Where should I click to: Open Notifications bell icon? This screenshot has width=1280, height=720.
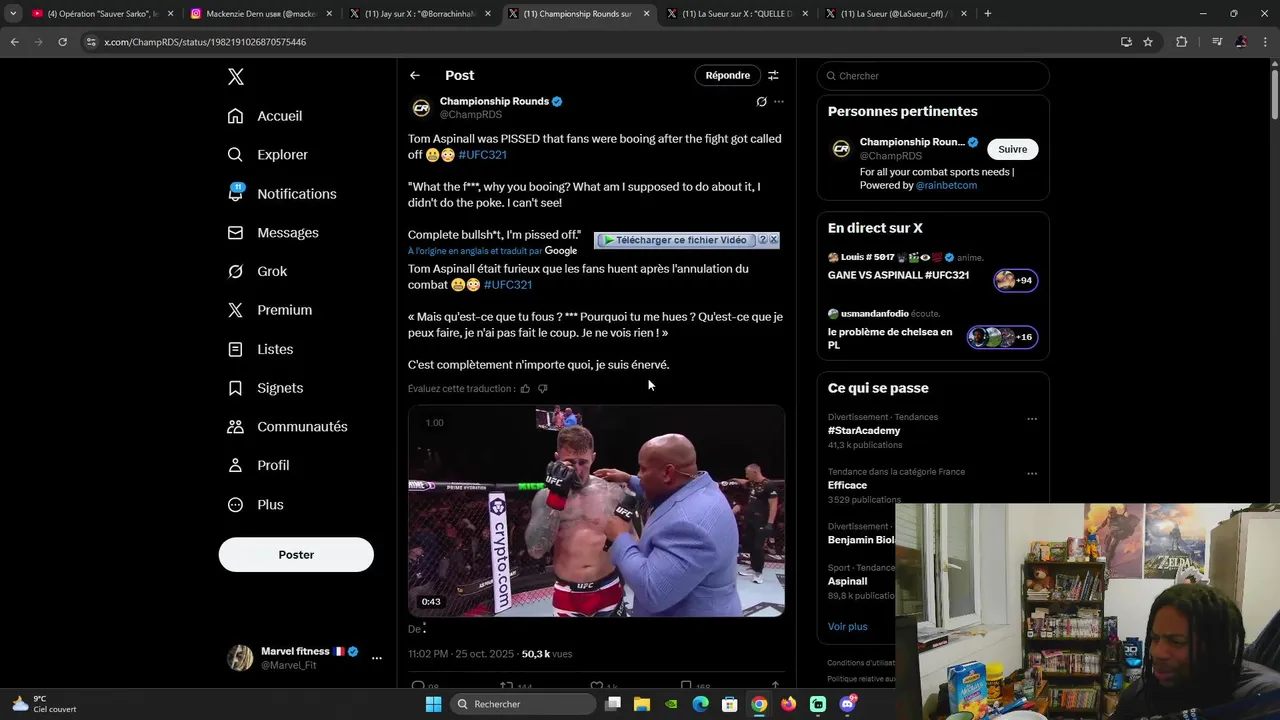235,194
